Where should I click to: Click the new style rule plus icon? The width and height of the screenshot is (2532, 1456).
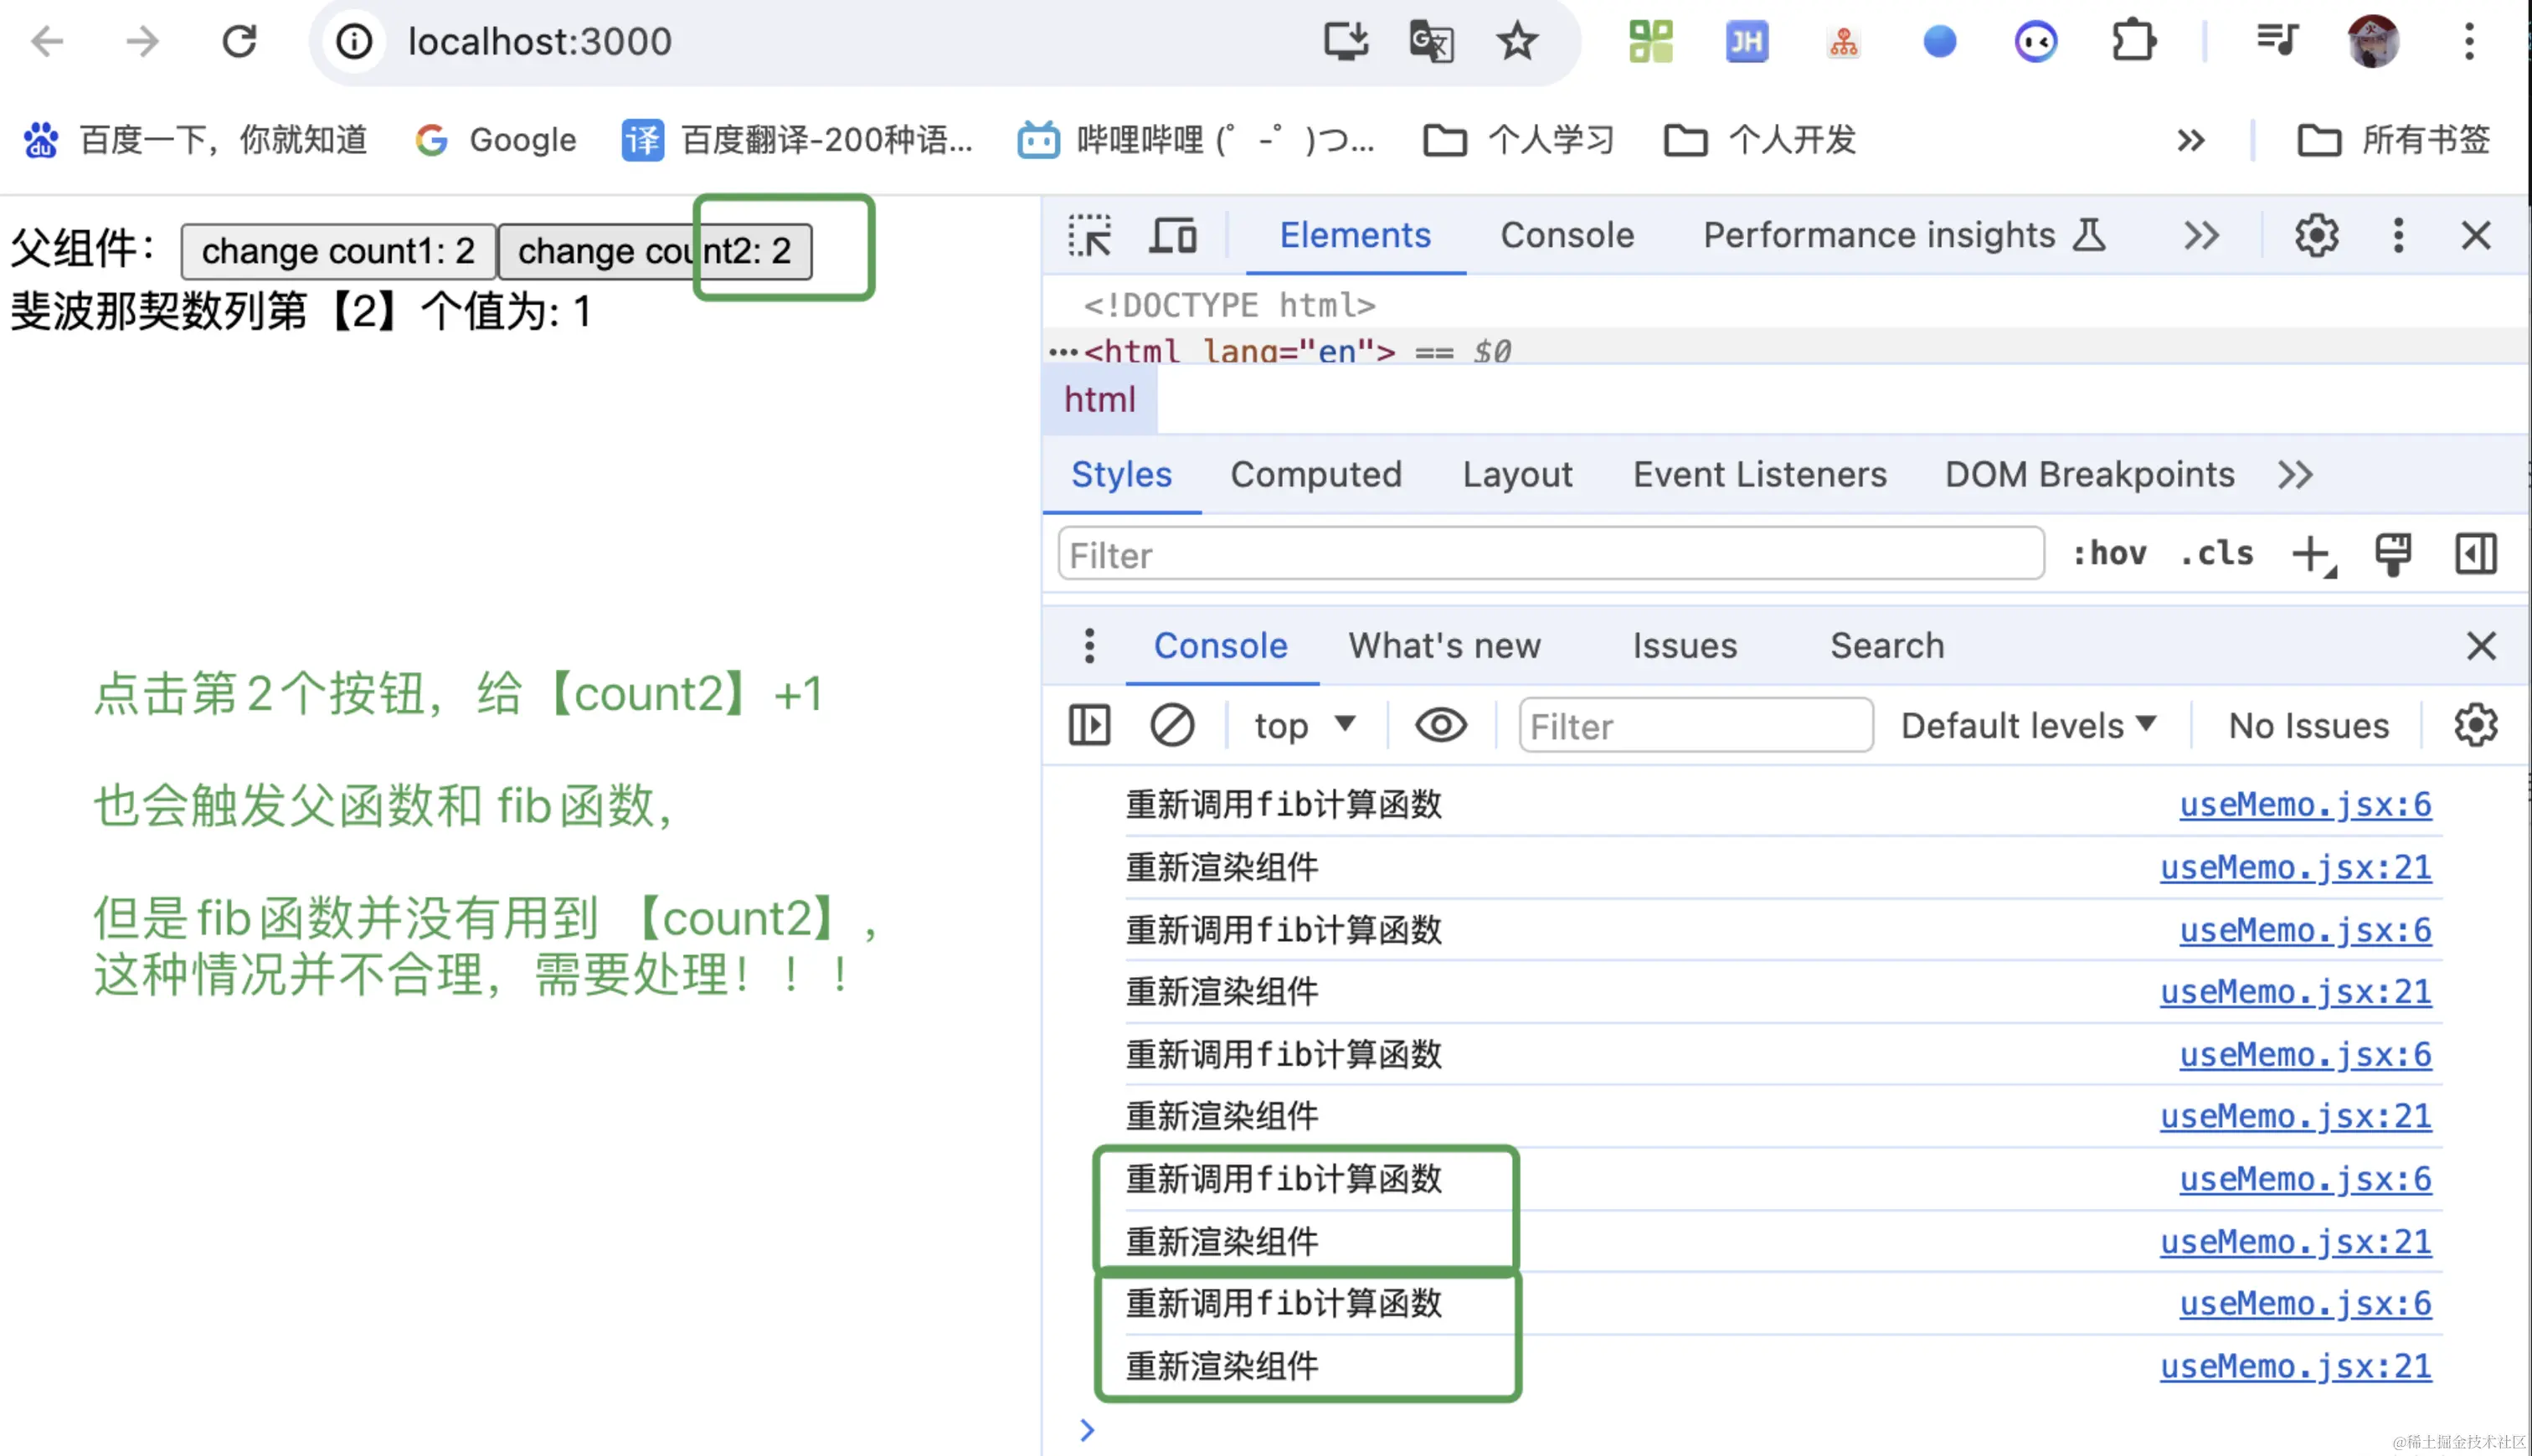pyautogui.click(x=2311, y=553)
